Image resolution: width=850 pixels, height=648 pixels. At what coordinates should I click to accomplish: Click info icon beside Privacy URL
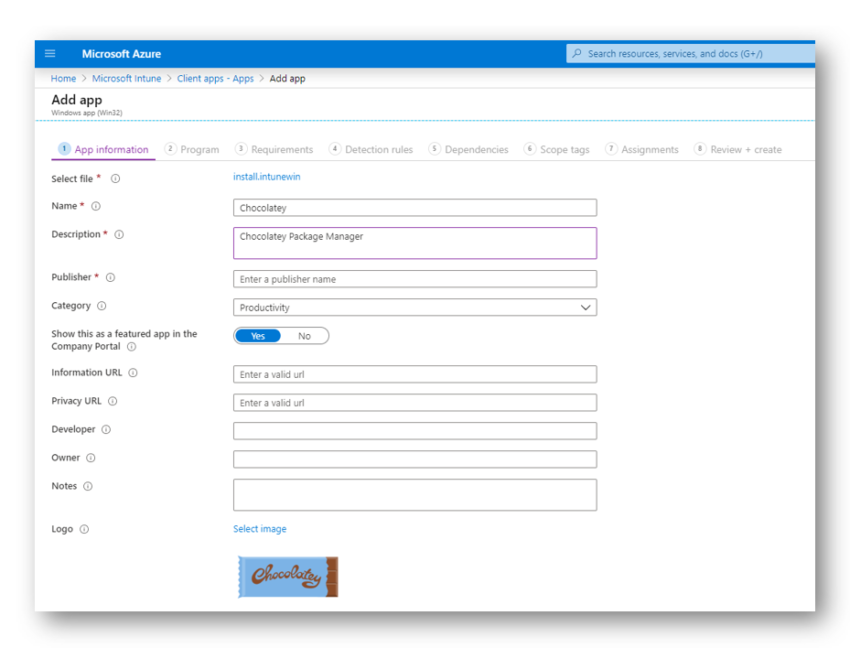pos(113,401)
